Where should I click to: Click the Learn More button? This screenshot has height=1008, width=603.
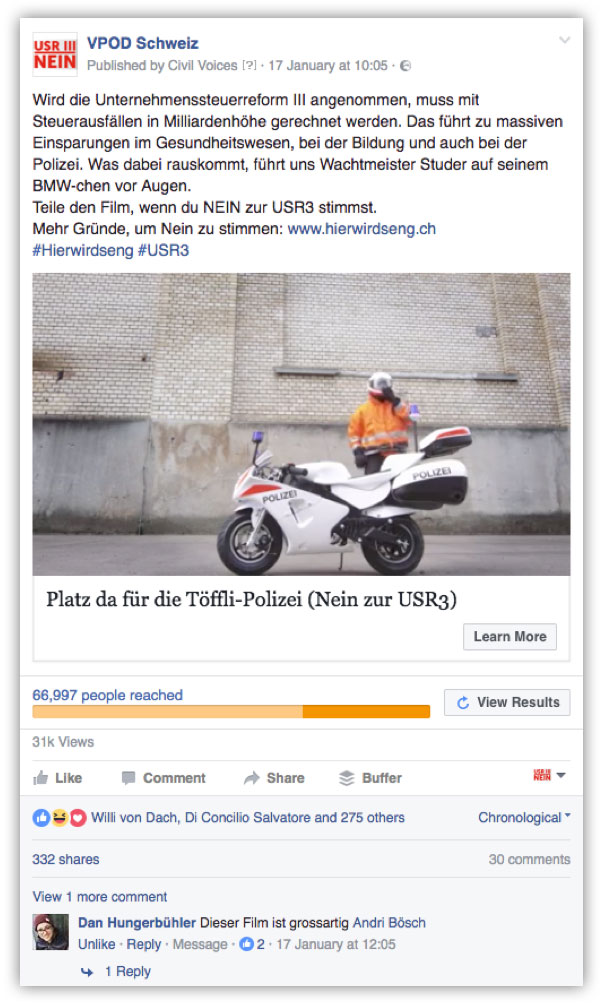coord(510,636)
